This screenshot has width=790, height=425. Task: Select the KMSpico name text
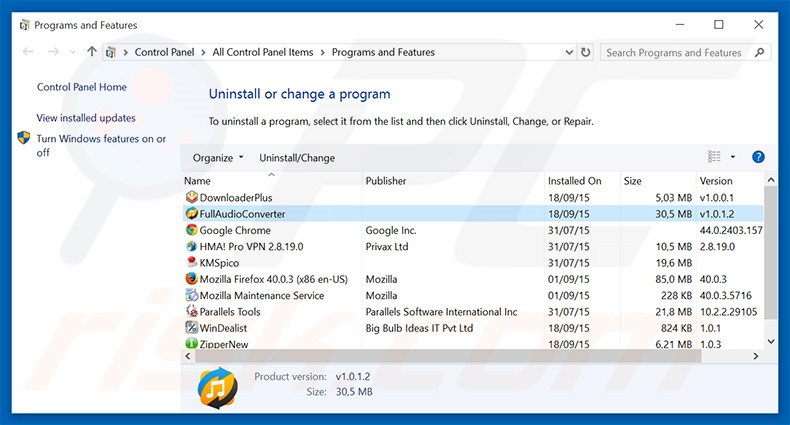pos(219,263)
